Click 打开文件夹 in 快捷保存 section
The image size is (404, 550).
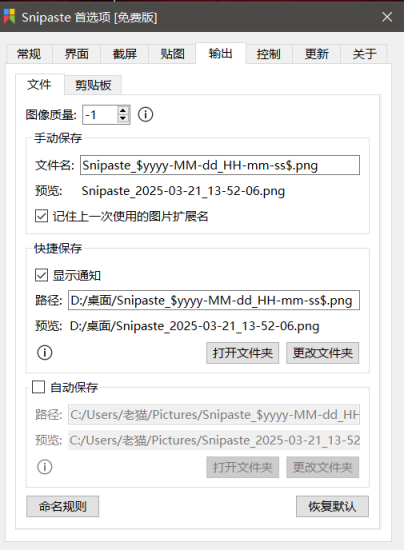[x=242, y=353]
